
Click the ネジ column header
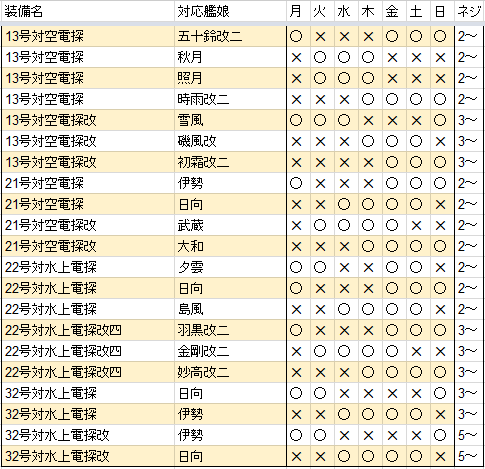469,12
